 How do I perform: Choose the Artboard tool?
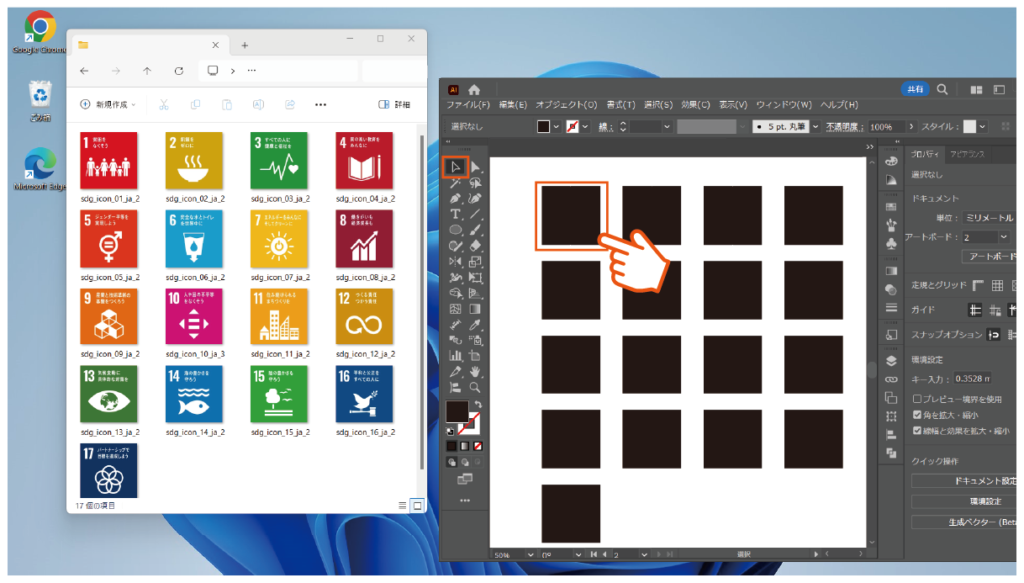coord(475,356)
